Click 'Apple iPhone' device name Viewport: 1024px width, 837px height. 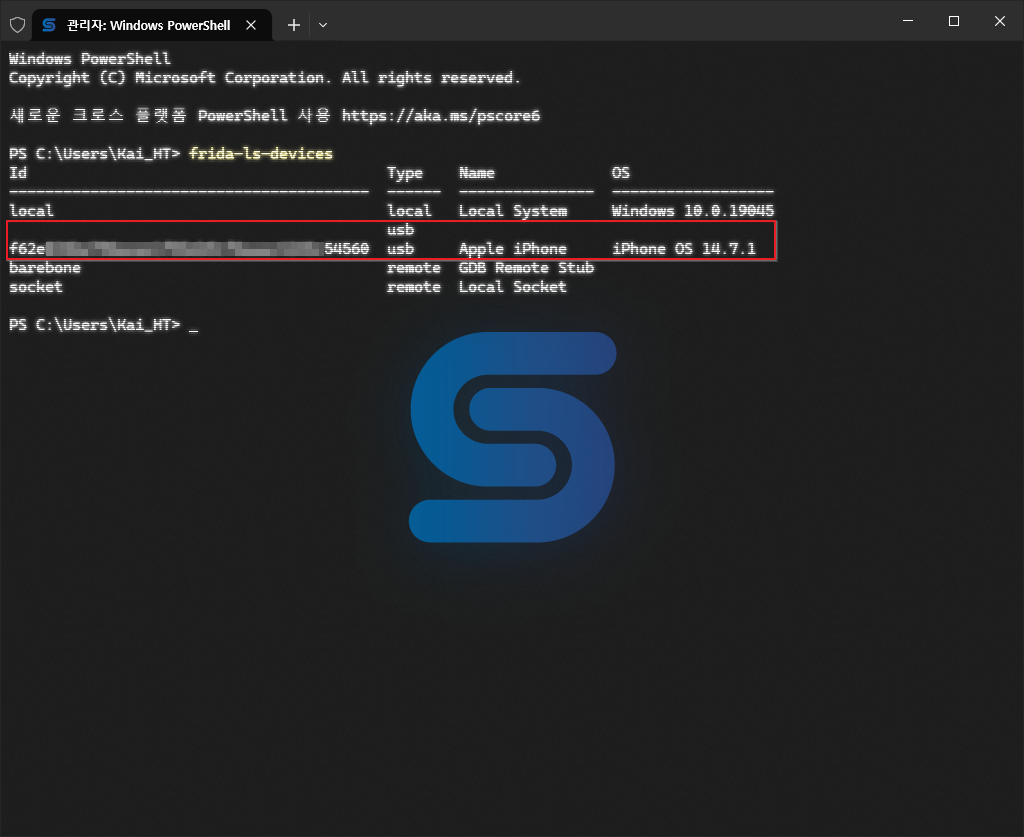pos(513,249)
